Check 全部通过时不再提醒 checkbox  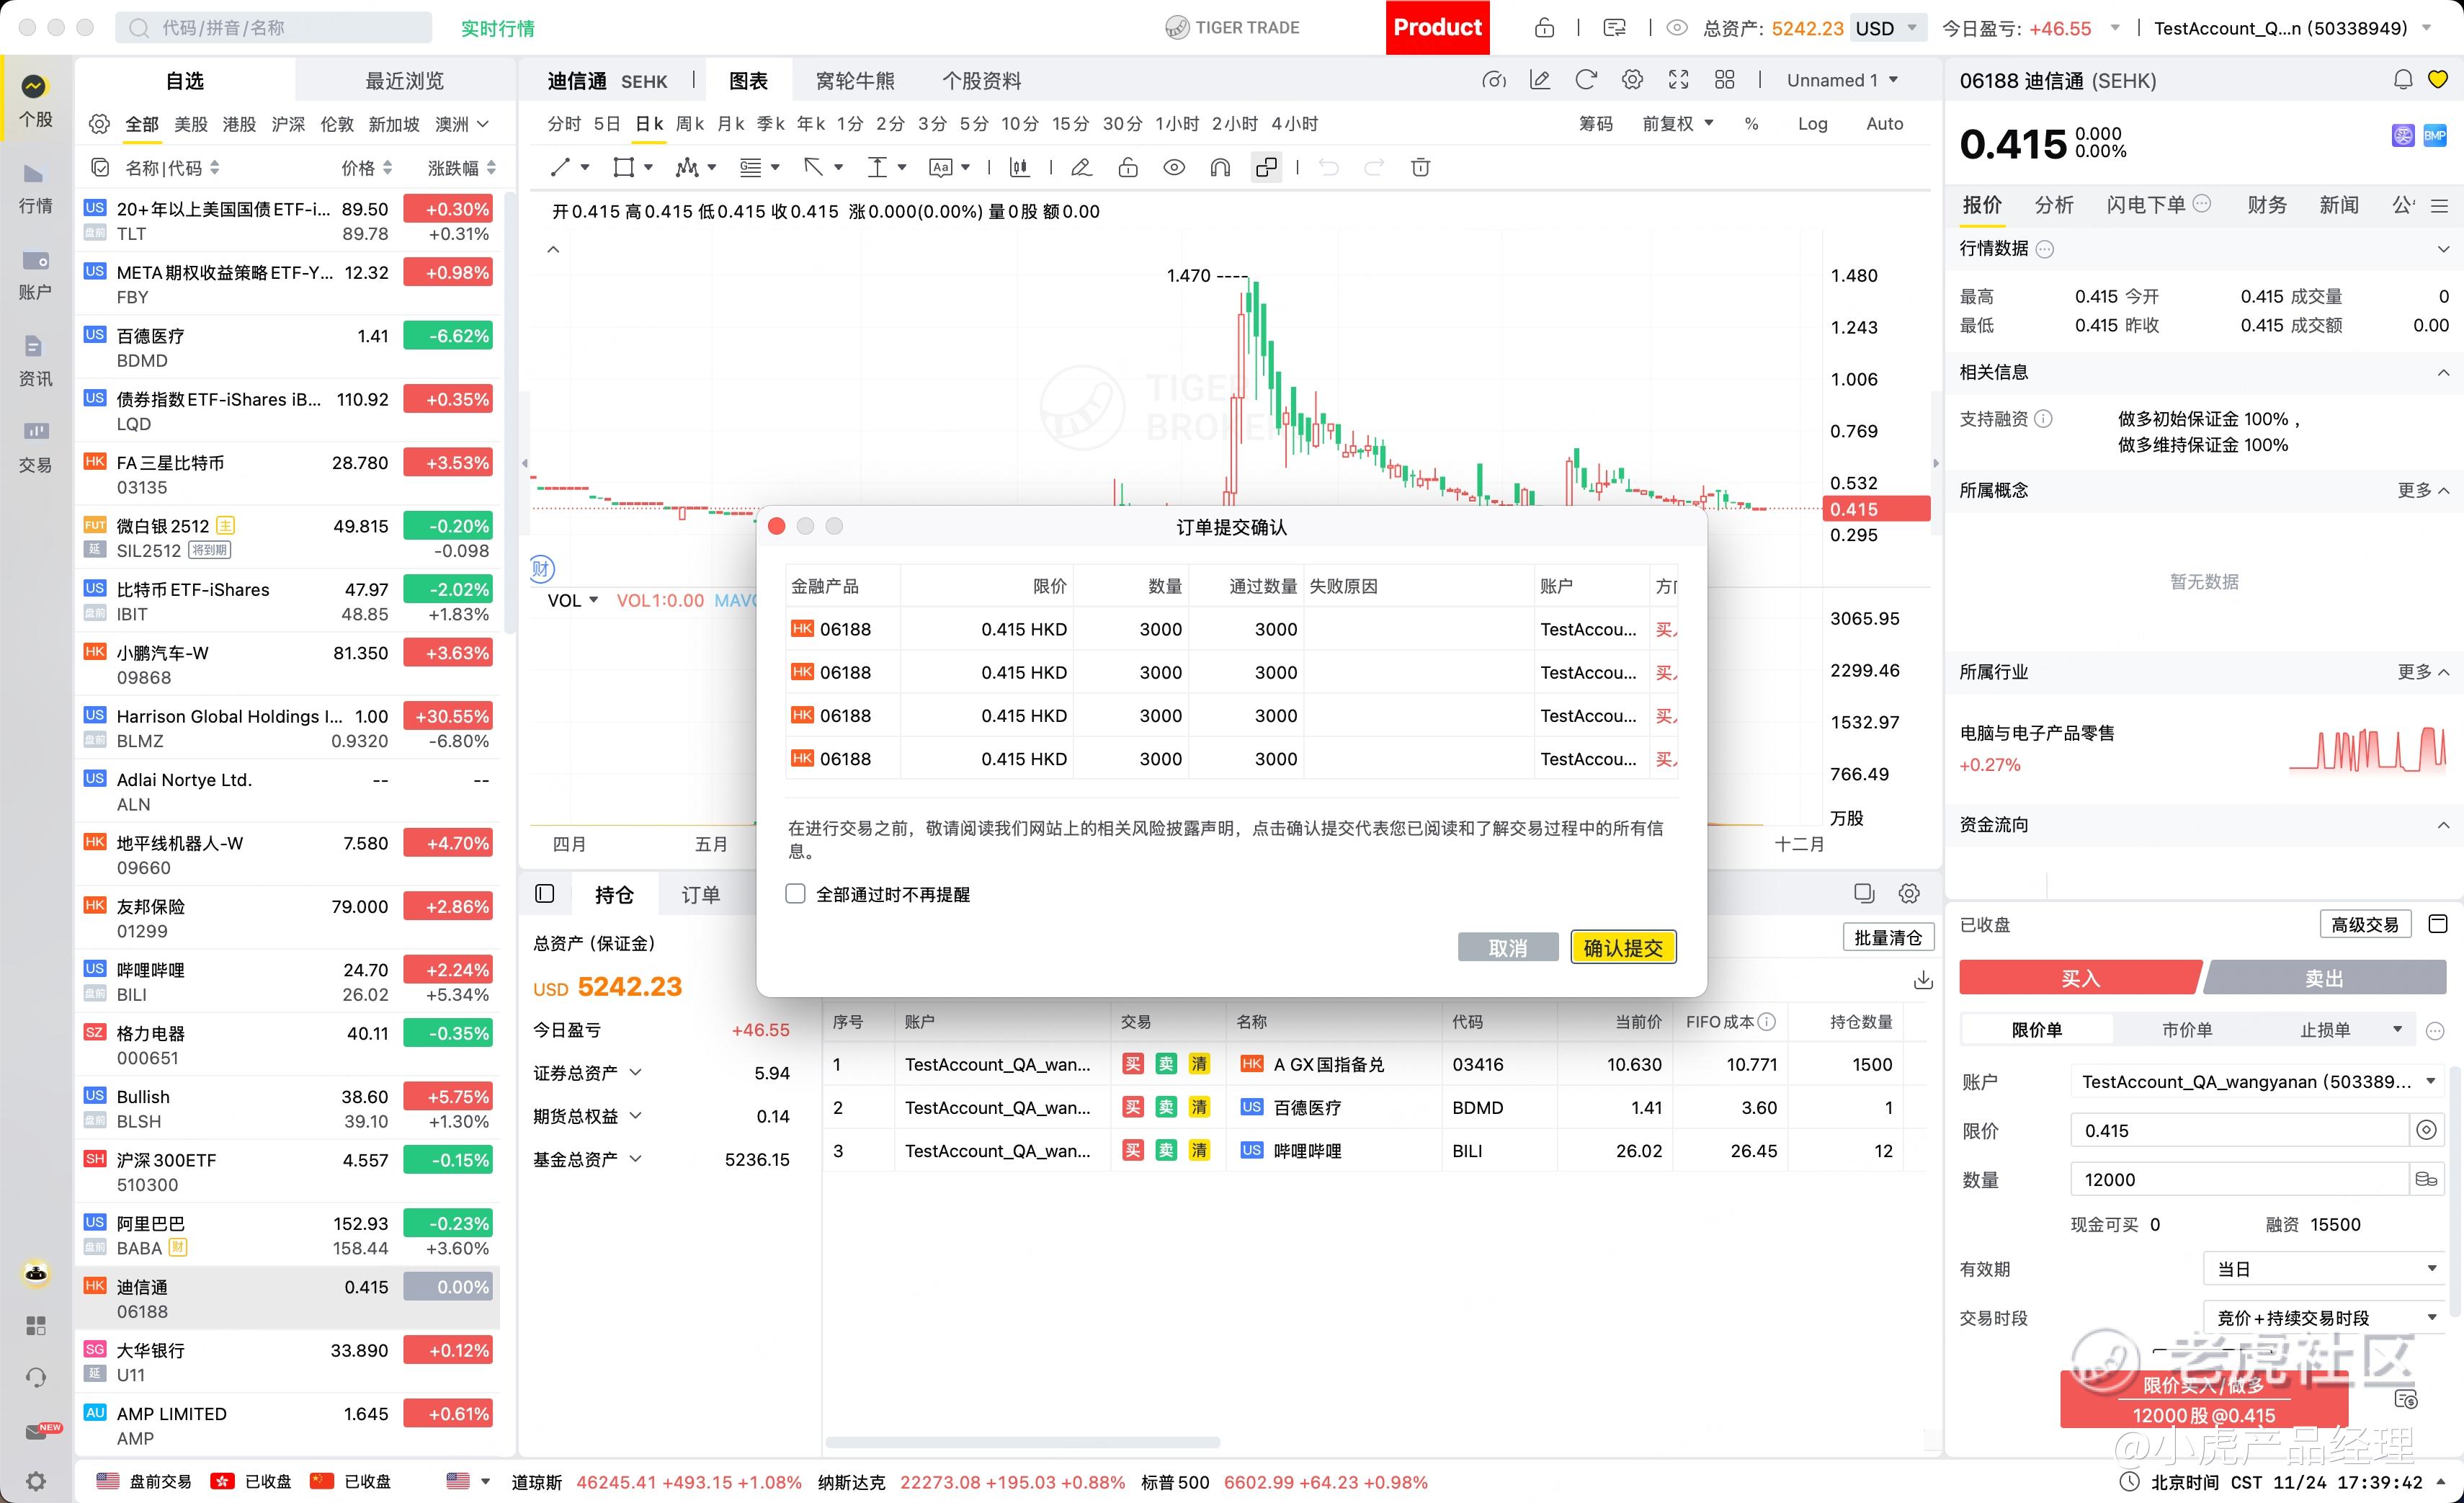tap(795, 894)
